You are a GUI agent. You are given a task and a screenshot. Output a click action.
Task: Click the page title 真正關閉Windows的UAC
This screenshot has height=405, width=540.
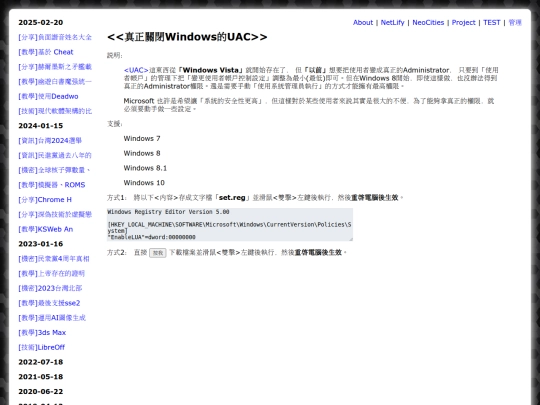(187, 37)
